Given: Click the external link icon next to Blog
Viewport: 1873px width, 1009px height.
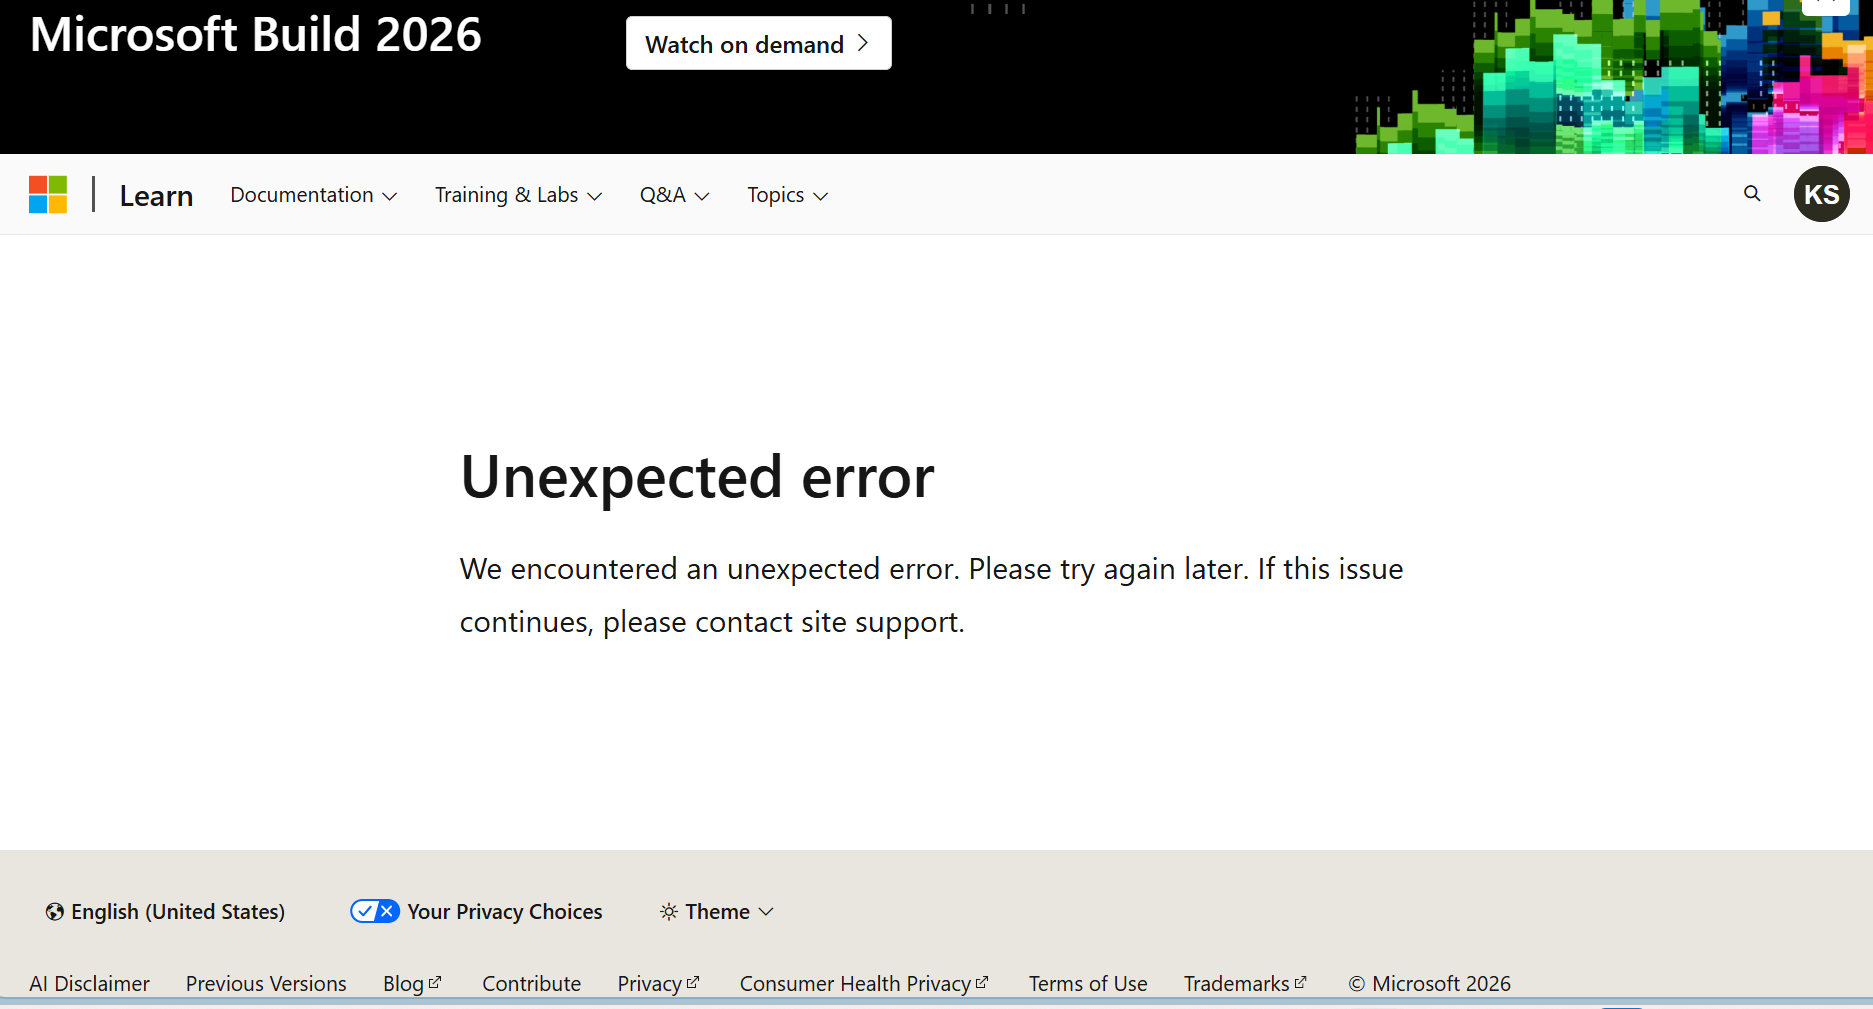Looking at the screenshot, I should 435,982.
